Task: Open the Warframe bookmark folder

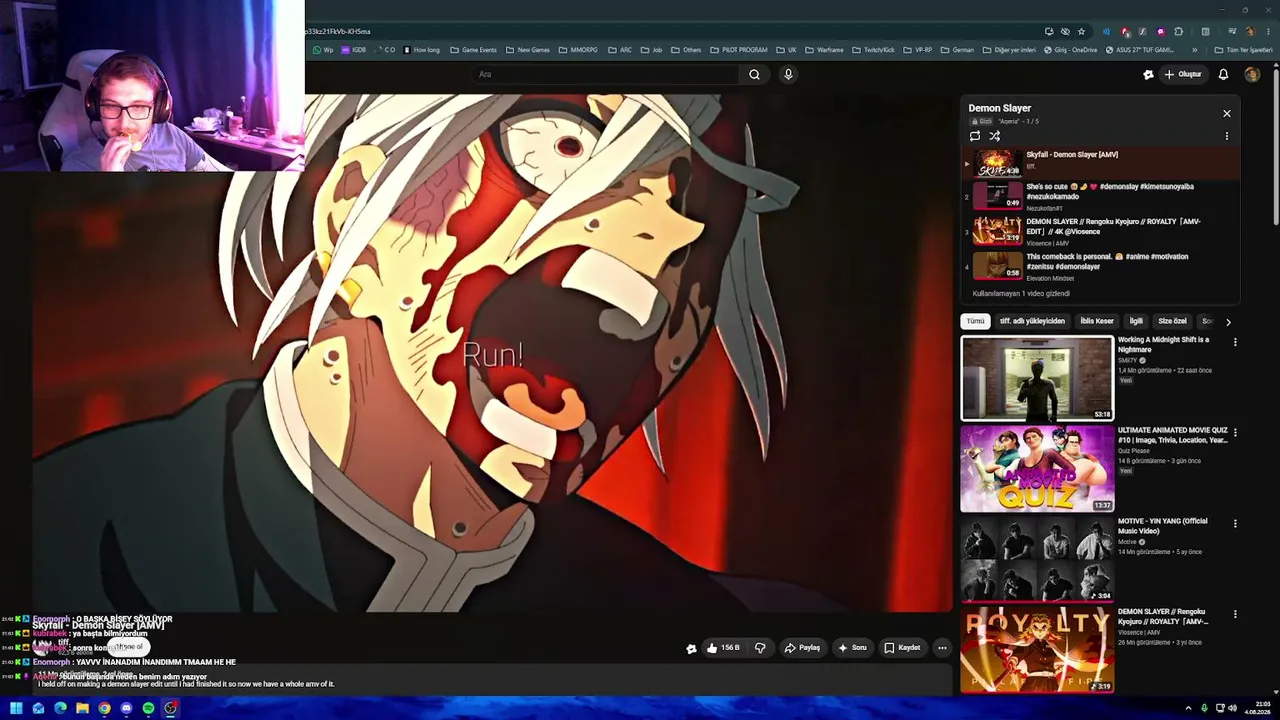Action: [x=824, y=50]
